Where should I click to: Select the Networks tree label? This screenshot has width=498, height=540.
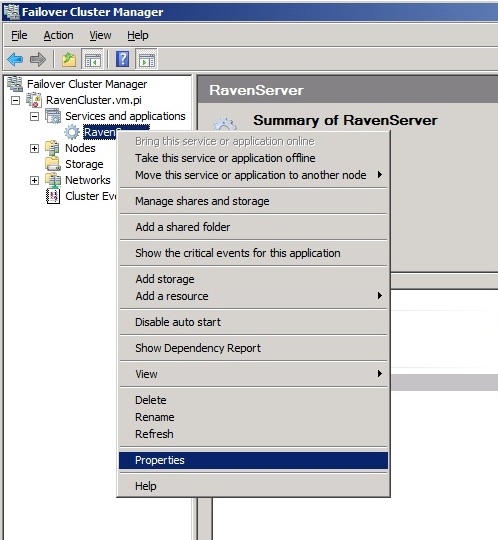coord(88,180)
